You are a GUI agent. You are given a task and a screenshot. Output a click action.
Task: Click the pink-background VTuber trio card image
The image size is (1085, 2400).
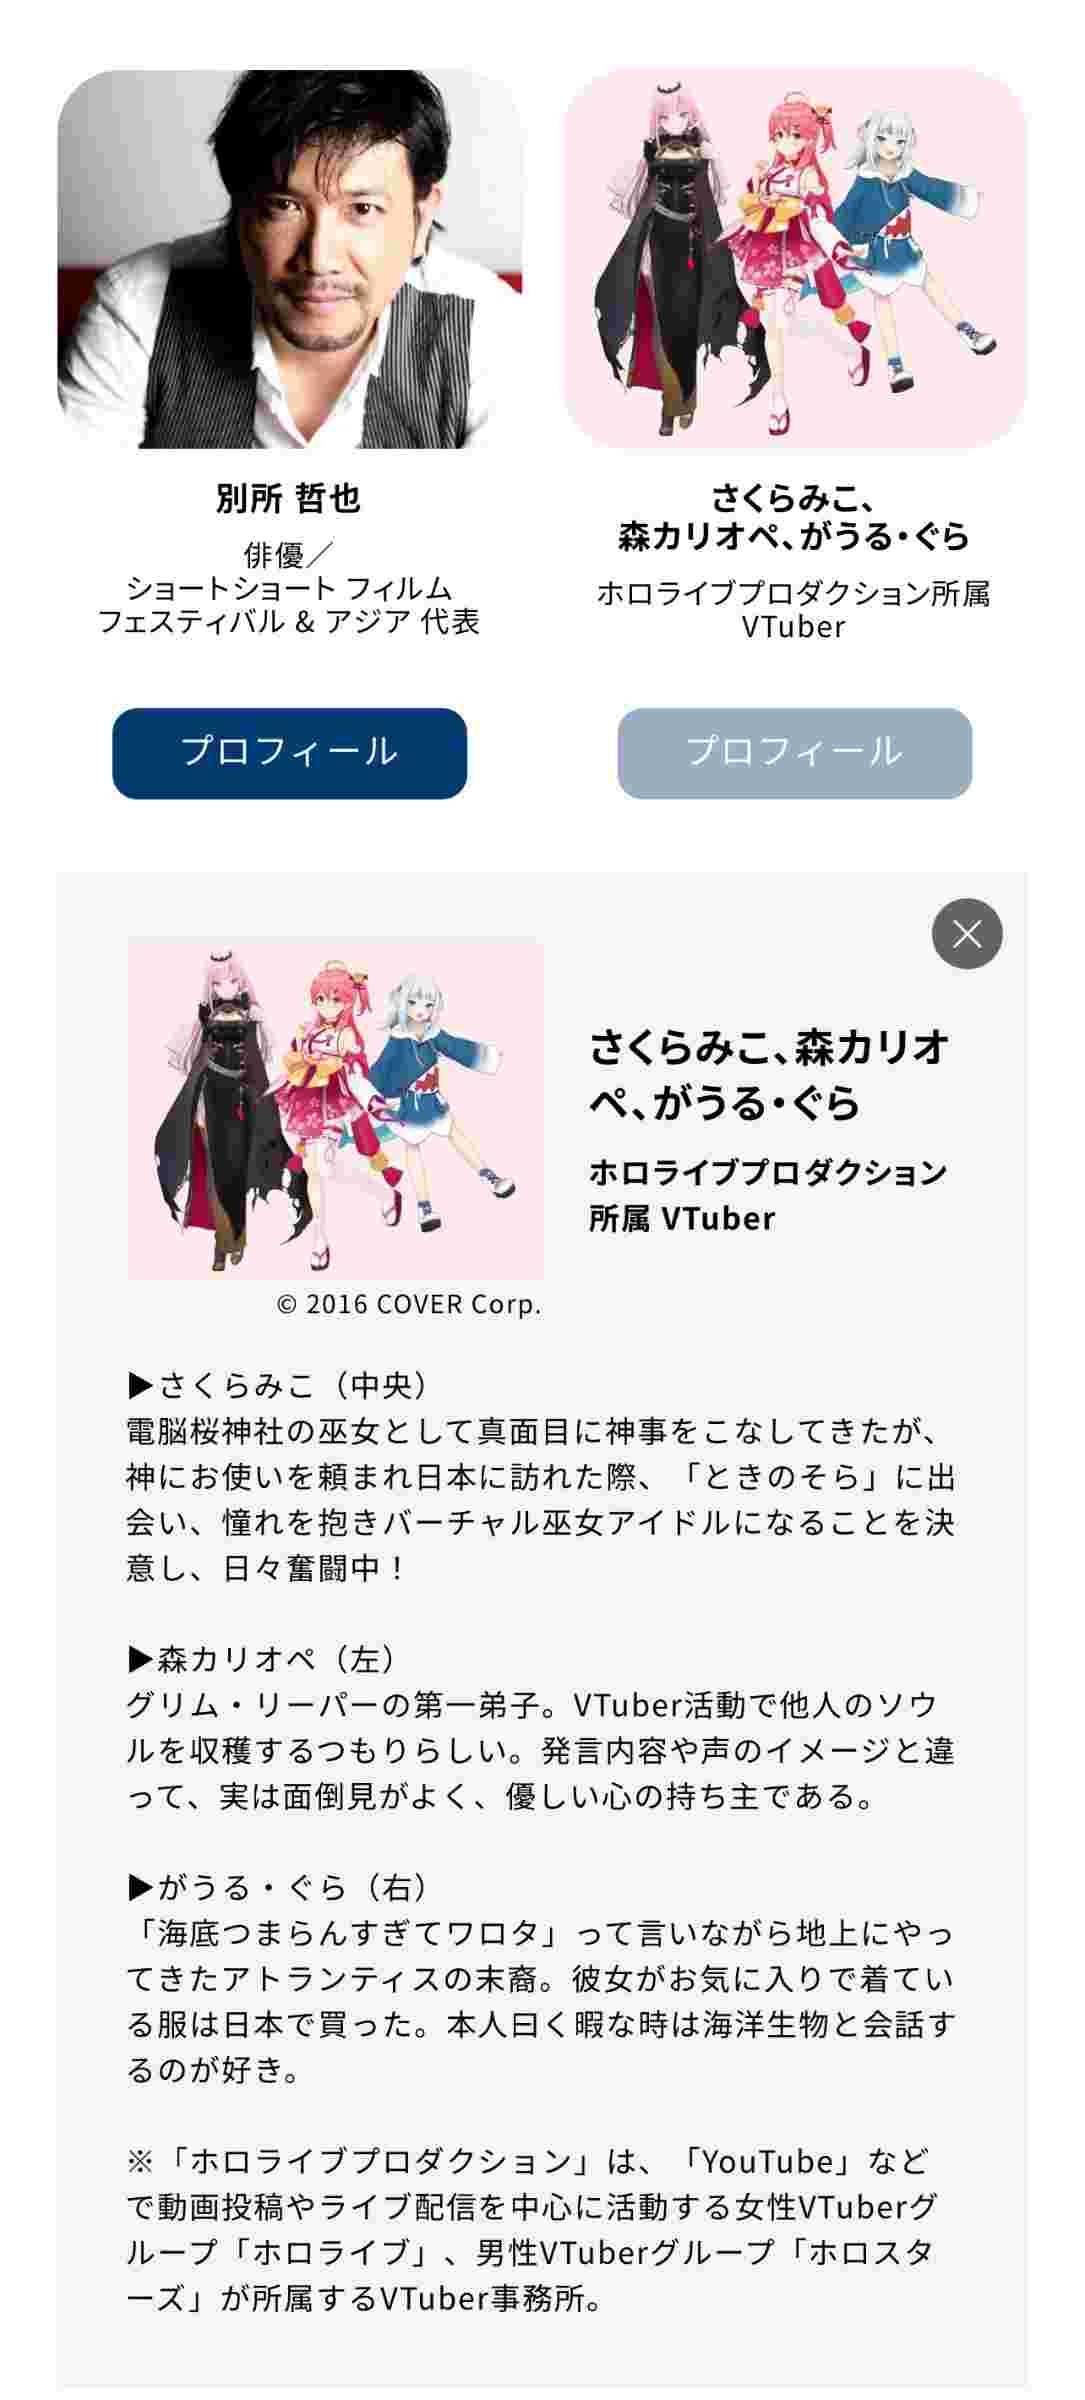pos(795,259)
